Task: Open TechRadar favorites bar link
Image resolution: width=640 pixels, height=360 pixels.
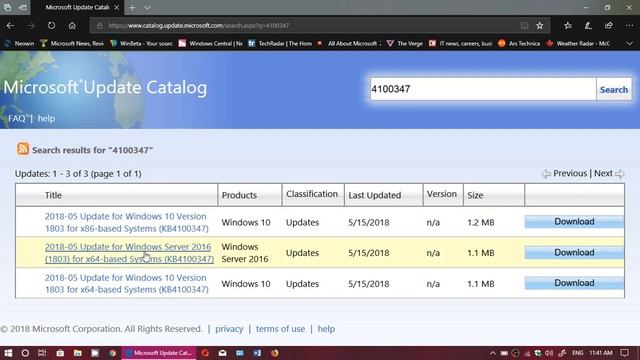Action: click(x=280, y=43)
